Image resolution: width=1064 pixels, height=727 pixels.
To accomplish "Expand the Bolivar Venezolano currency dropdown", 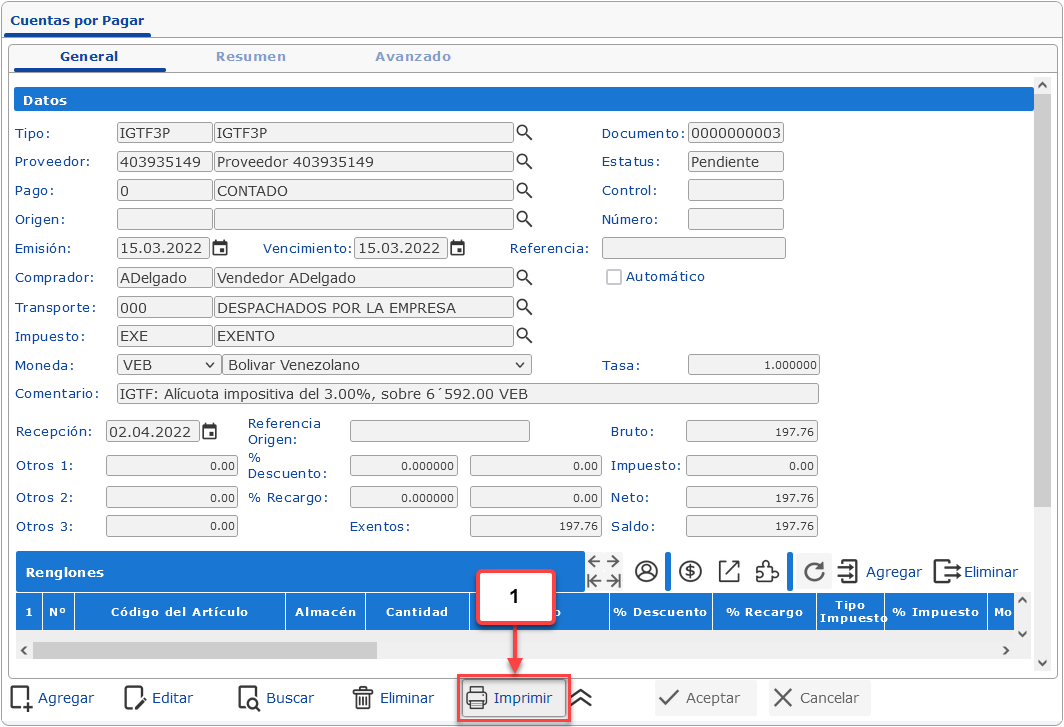I will pos(376,365).
